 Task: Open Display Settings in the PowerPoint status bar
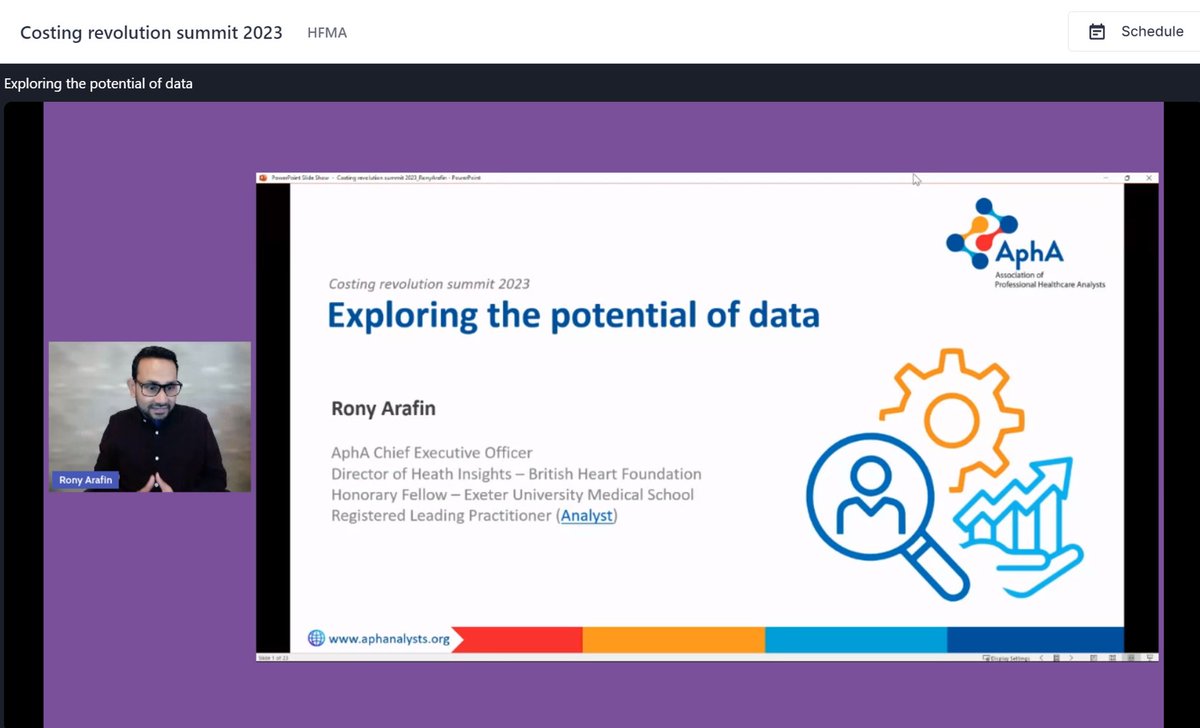pyautogui.click(x=1006, y=658)
